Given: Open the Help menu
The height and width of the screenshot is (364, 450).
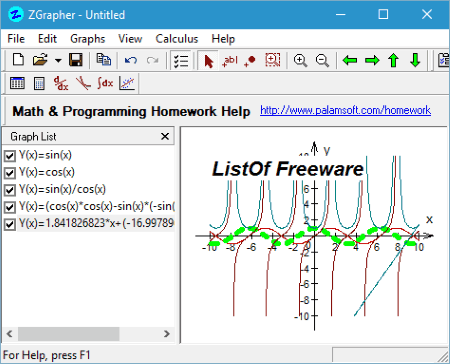Looking at the screenshot, I should click(x=223, y=39).
